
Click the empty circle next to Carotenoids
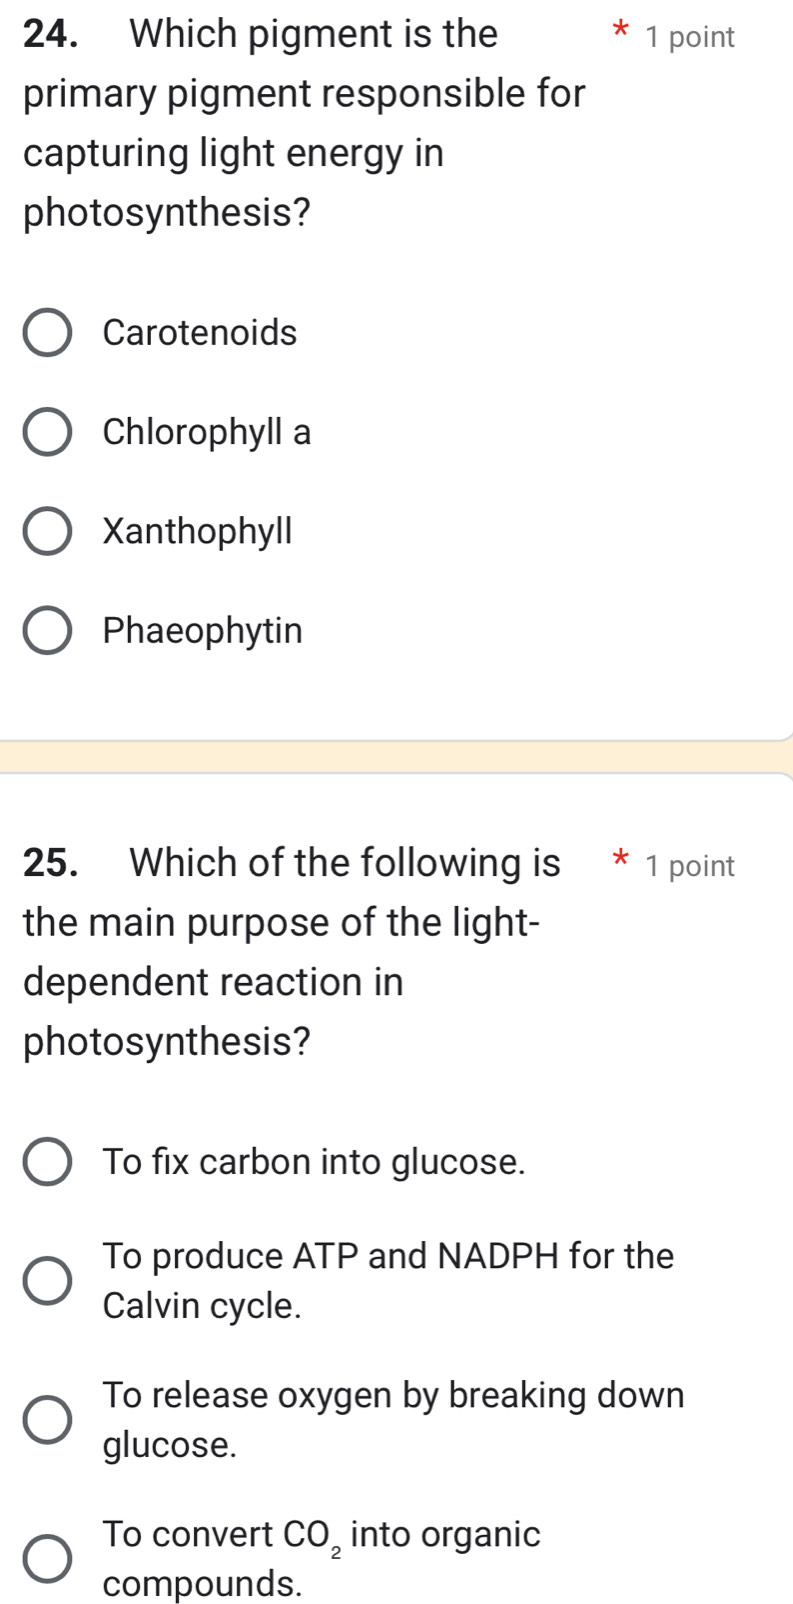tap(47, 332)
